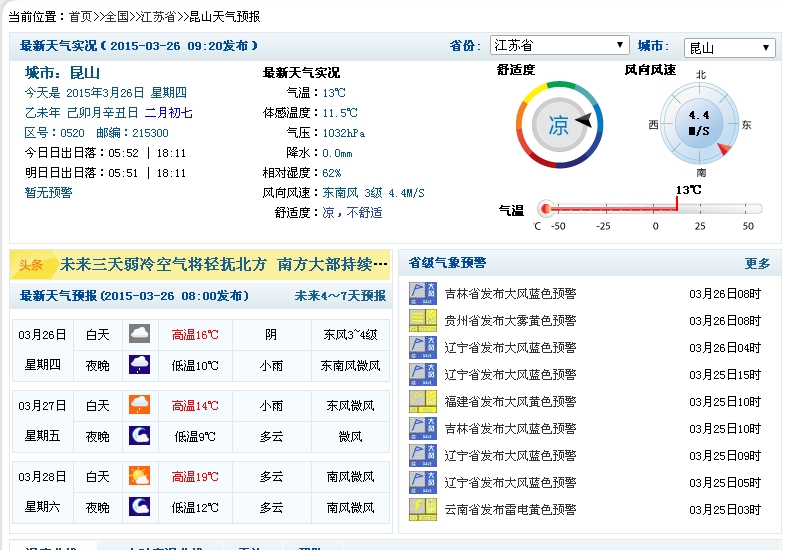Click the 高温14℃ cell for 03月27日
Image resolution: width=789 pixels, height=550 pixels.
coord(195,406)
